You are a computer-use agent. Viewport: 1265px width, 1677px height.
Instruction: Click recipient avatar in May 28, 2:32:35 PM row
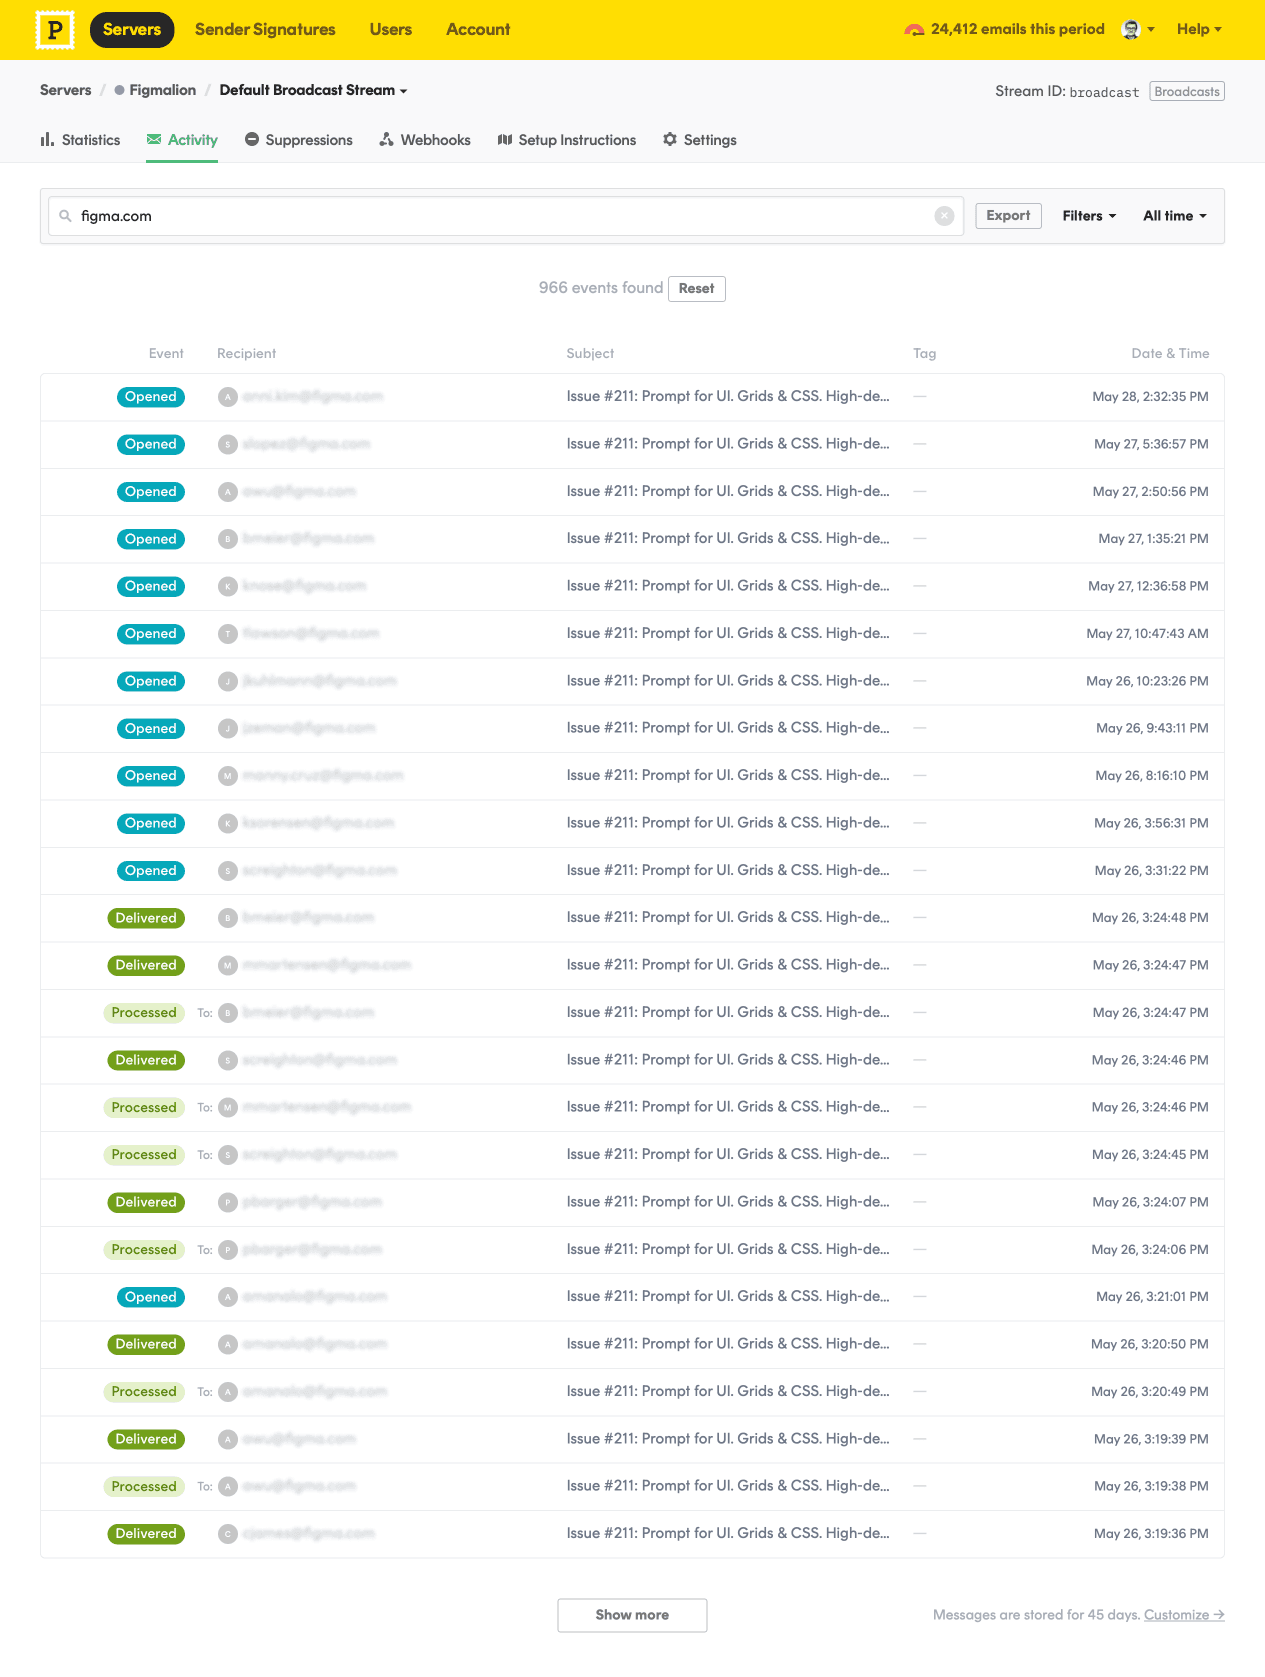228,397
